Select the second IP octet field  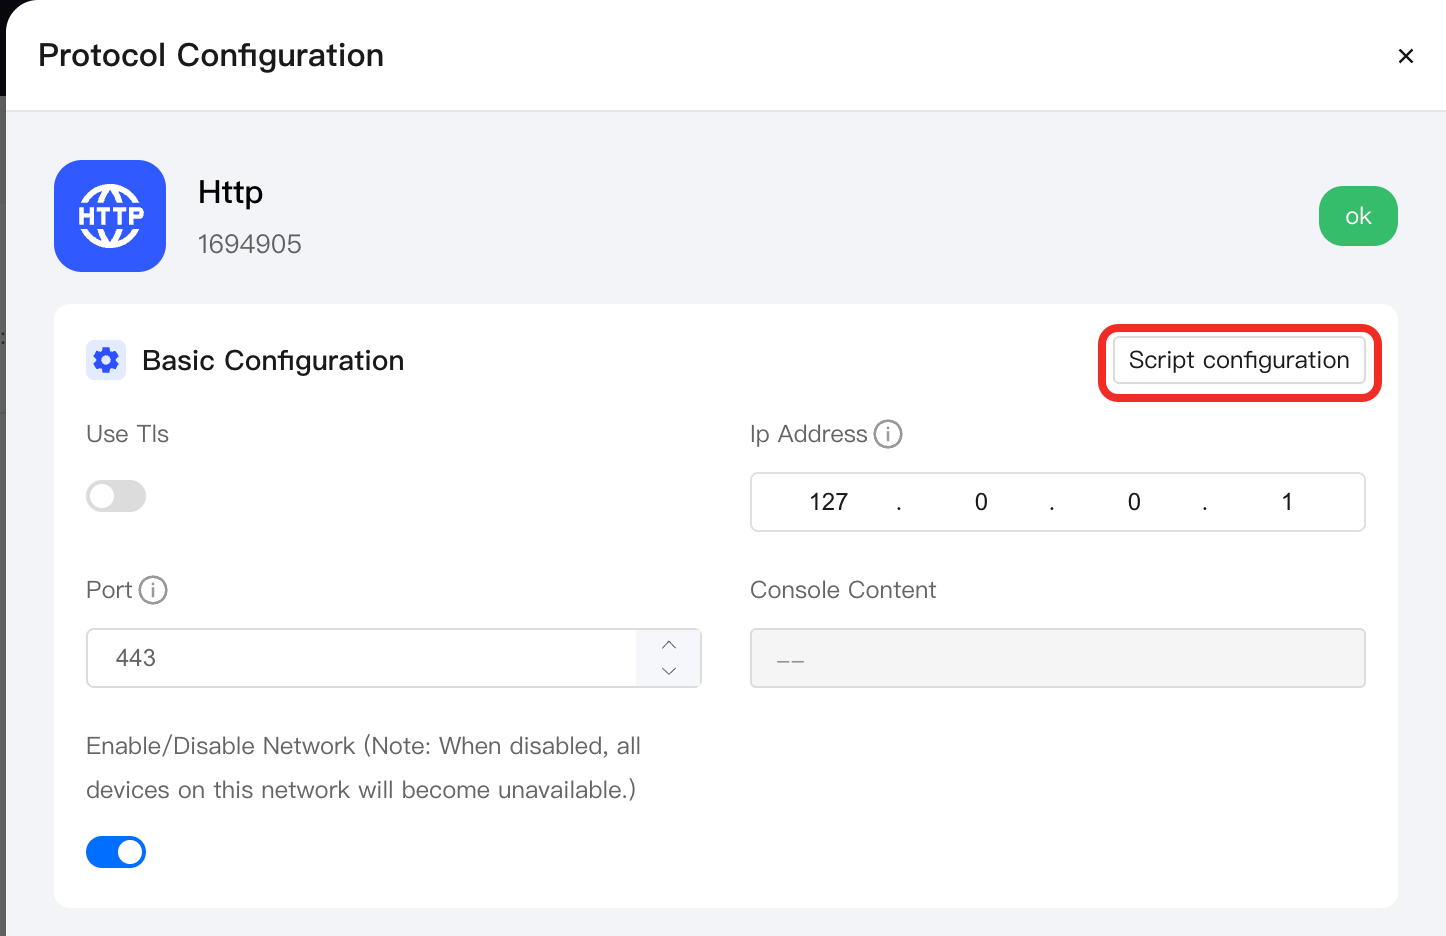981,502
